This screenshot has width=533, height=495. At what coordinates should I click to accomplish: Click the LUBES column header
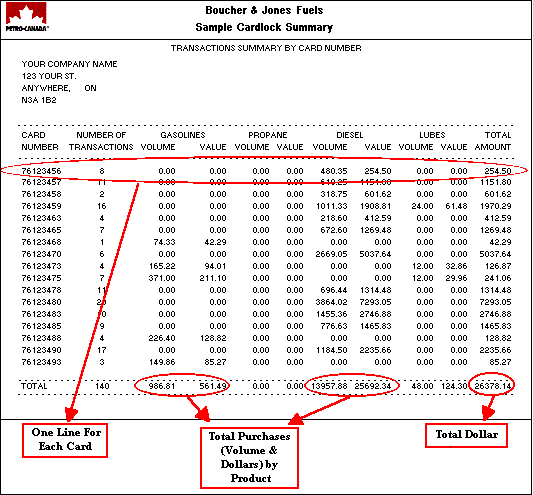(432, 135)
